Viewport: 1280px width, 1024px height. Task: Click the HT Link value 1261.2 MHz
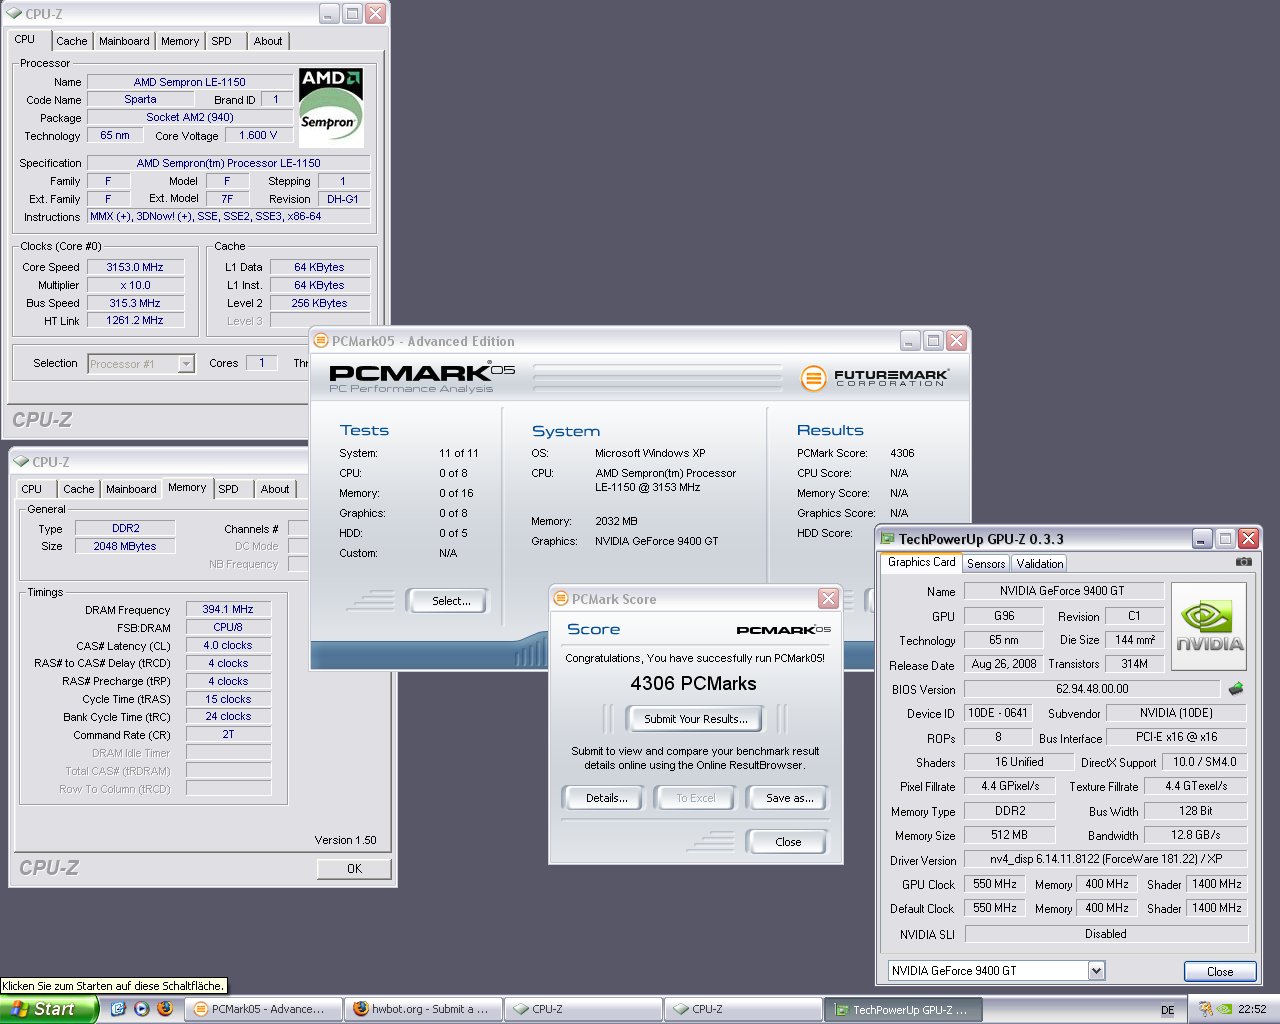[x=135, y=320]
